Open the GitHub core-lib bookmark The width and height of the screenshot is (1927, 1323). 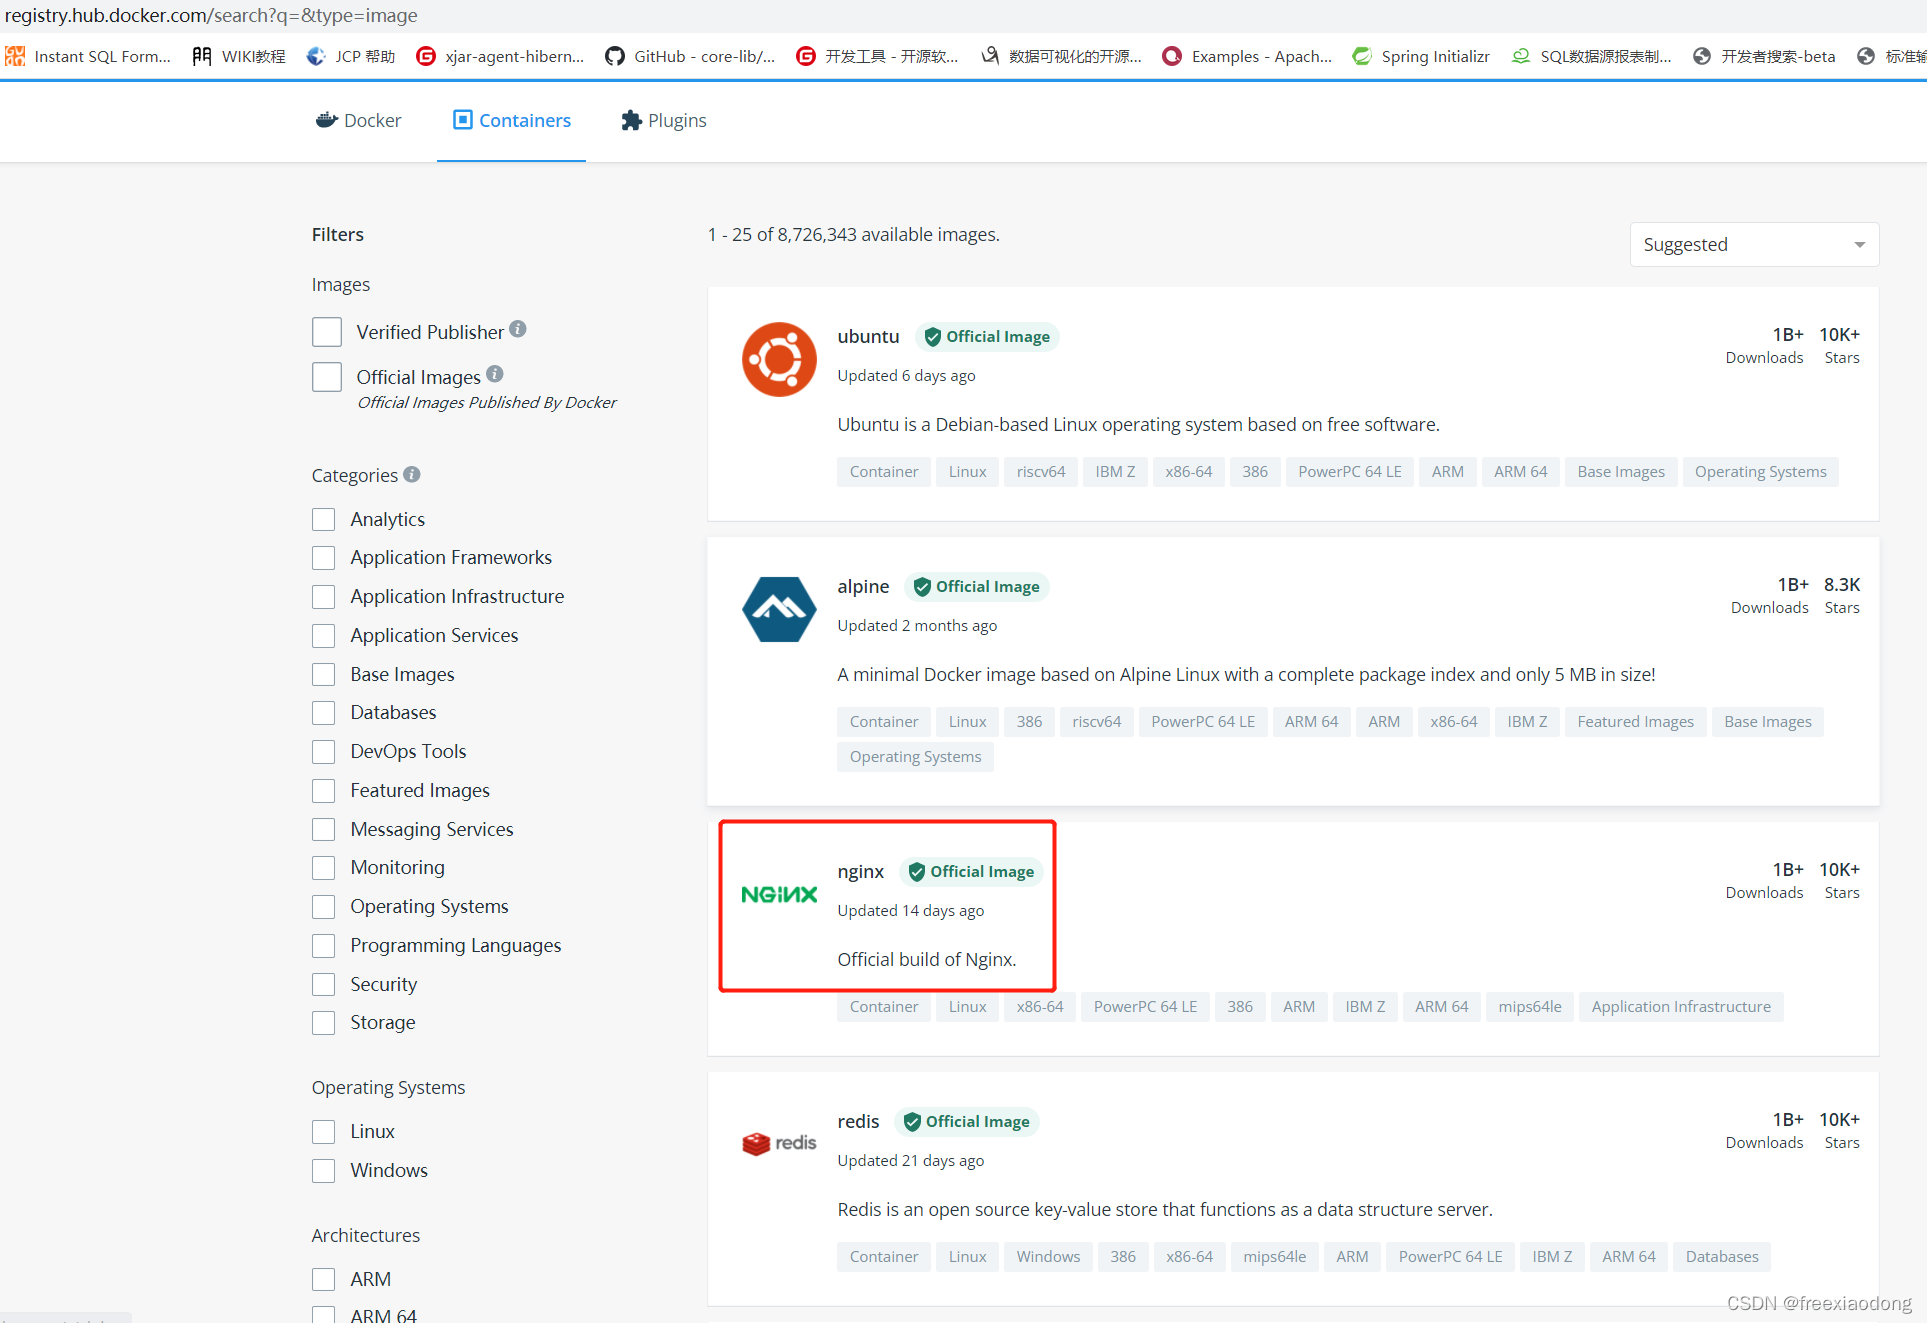(x=690, y=56)
